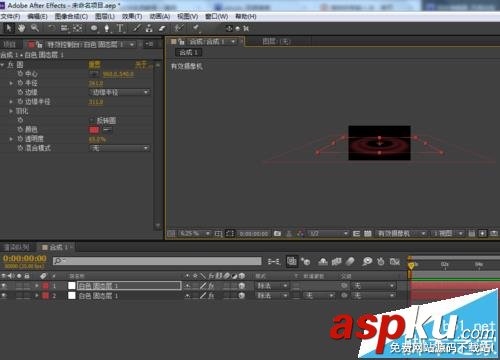Select the Pan Behind anchor tool

[x=77, y=28]
